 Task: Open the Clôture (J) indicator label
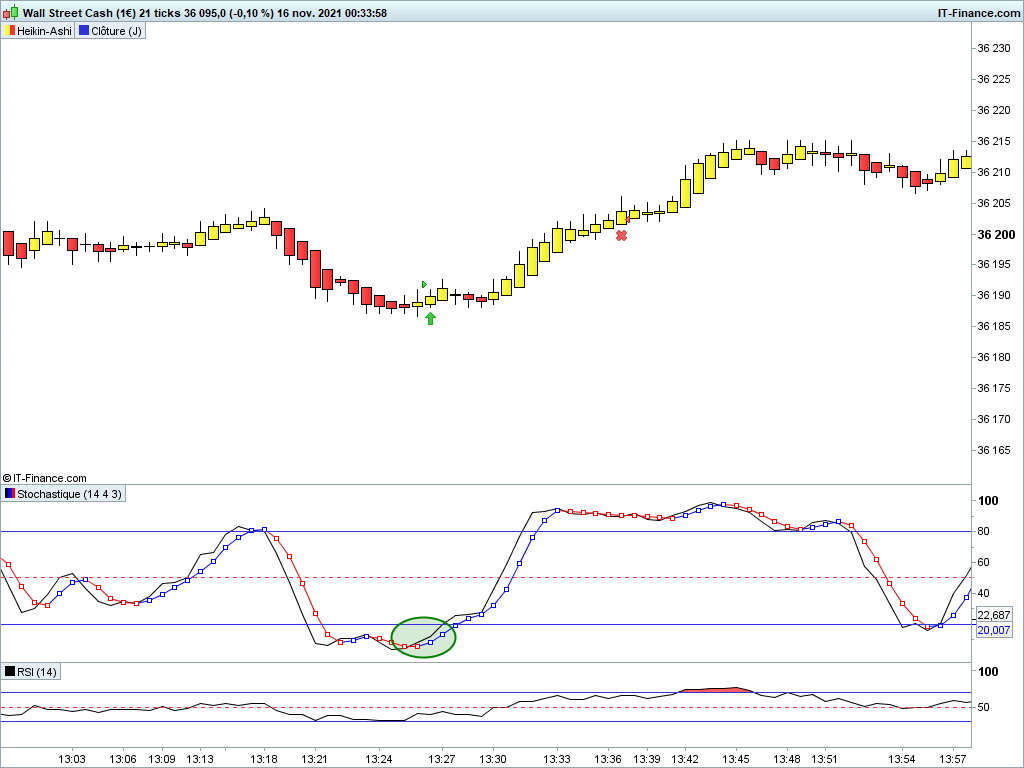[x=110, y=31]
